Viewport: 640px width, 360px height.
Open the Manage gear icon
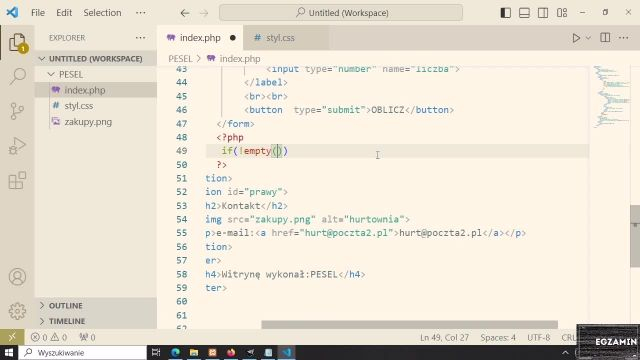(x=17, y=311)
